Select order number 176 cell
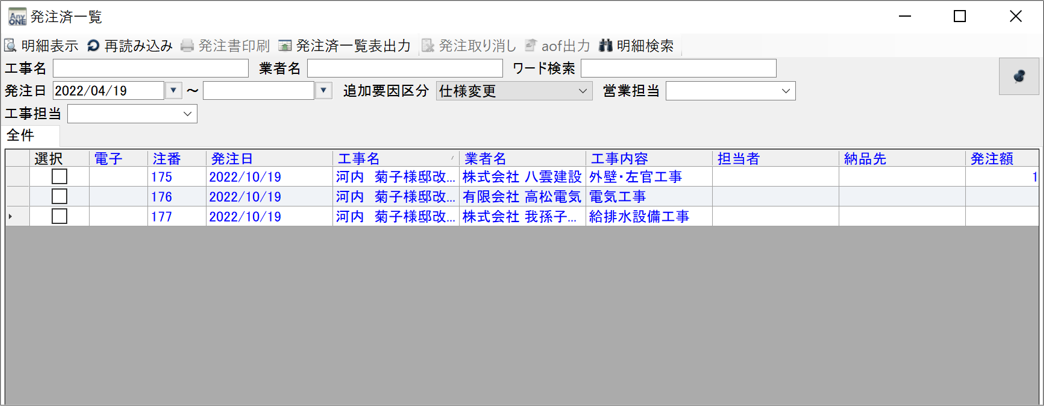This screenshot has width=1044, height=406. point(177,197)
